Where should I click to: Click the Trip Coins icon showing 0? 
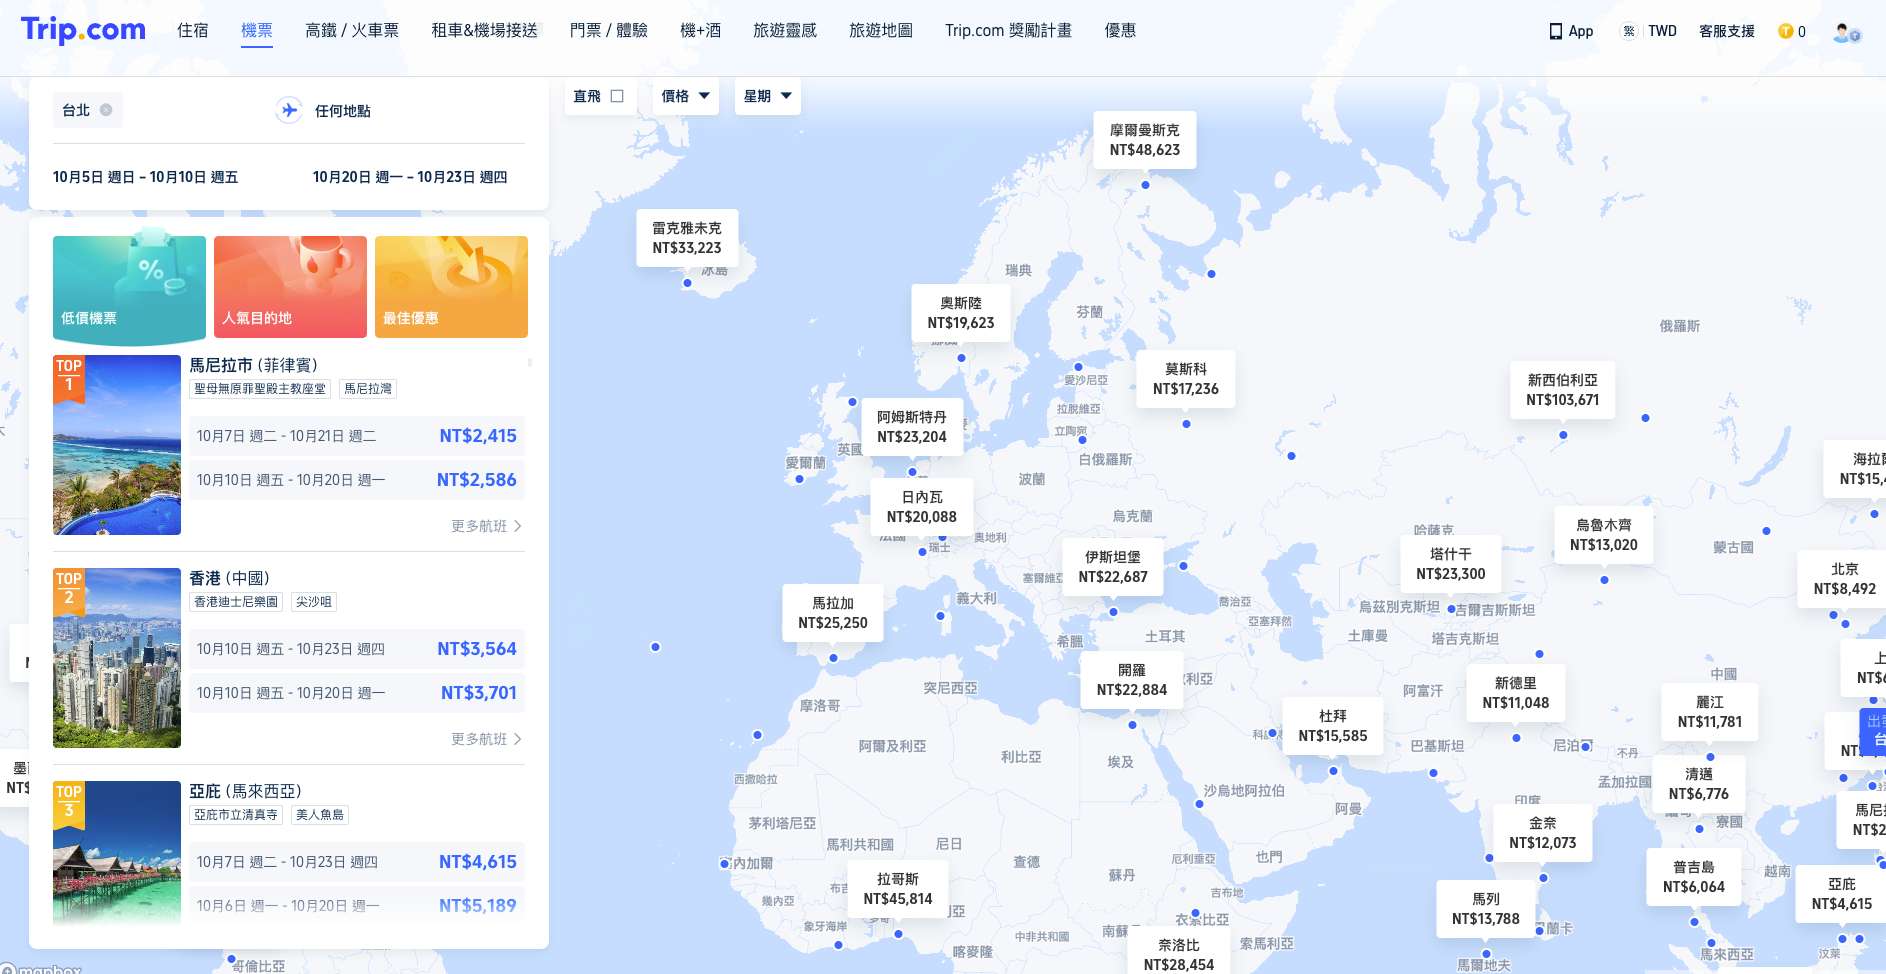tap(1785, 31)
